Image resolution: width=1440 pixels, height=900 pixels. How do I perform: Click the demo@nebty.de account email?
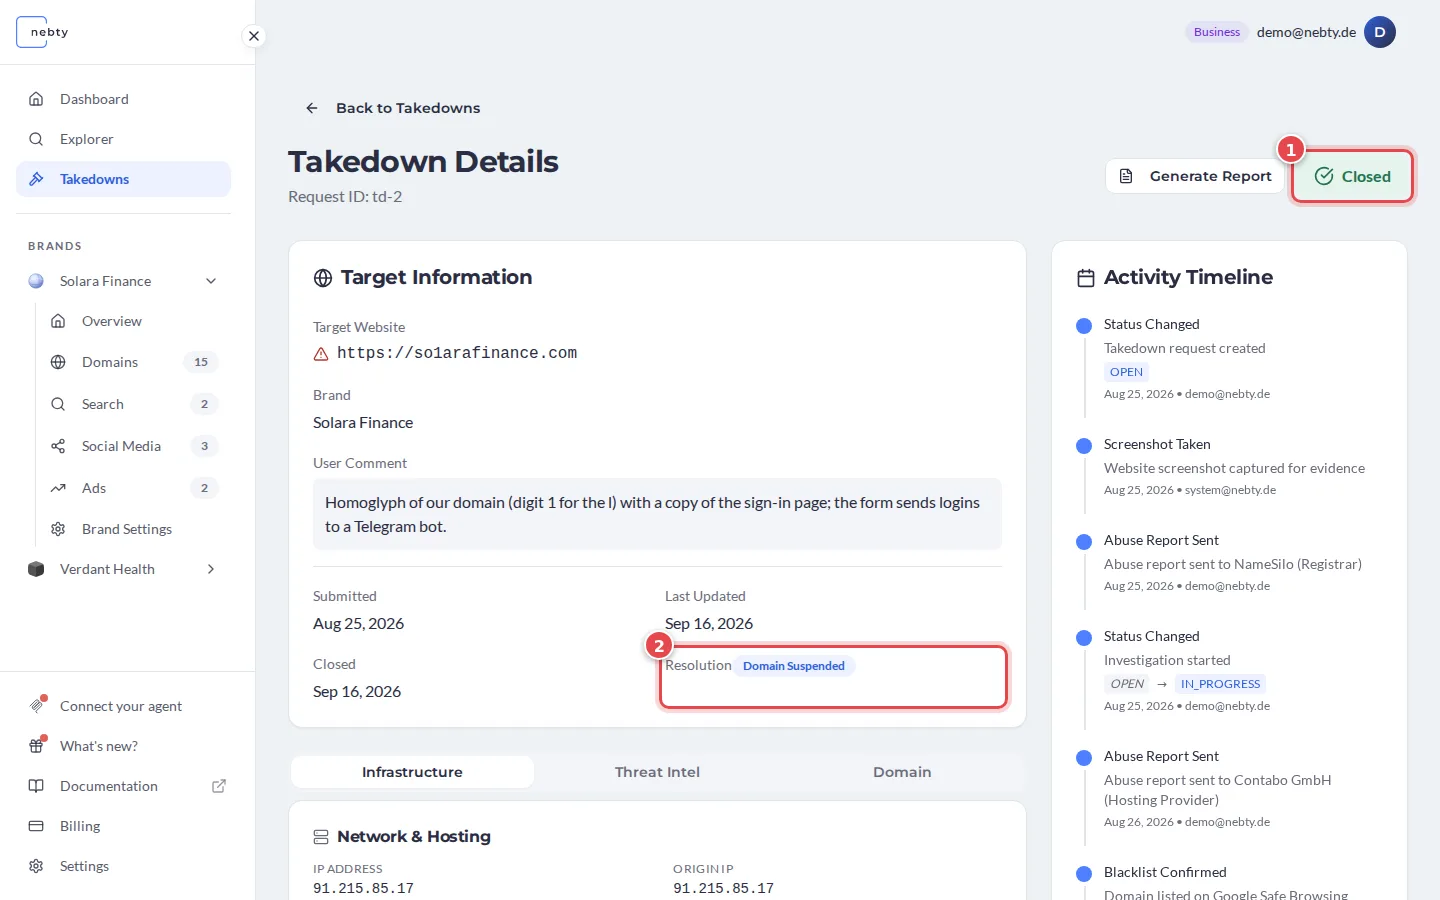[1306, 32]
